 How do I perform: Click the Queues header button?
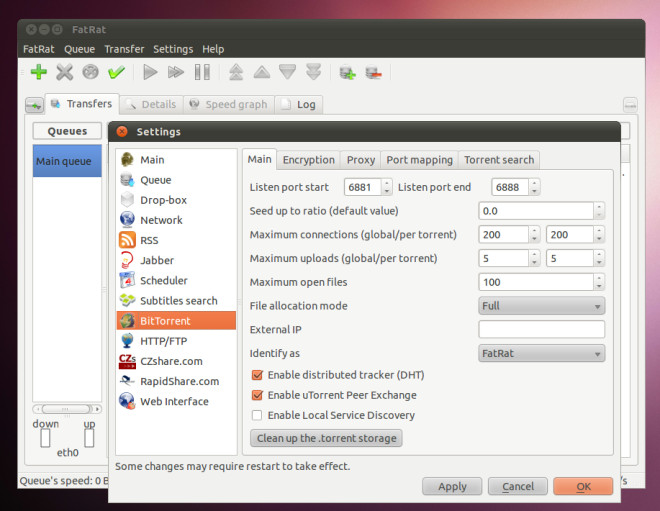(67, 131)
